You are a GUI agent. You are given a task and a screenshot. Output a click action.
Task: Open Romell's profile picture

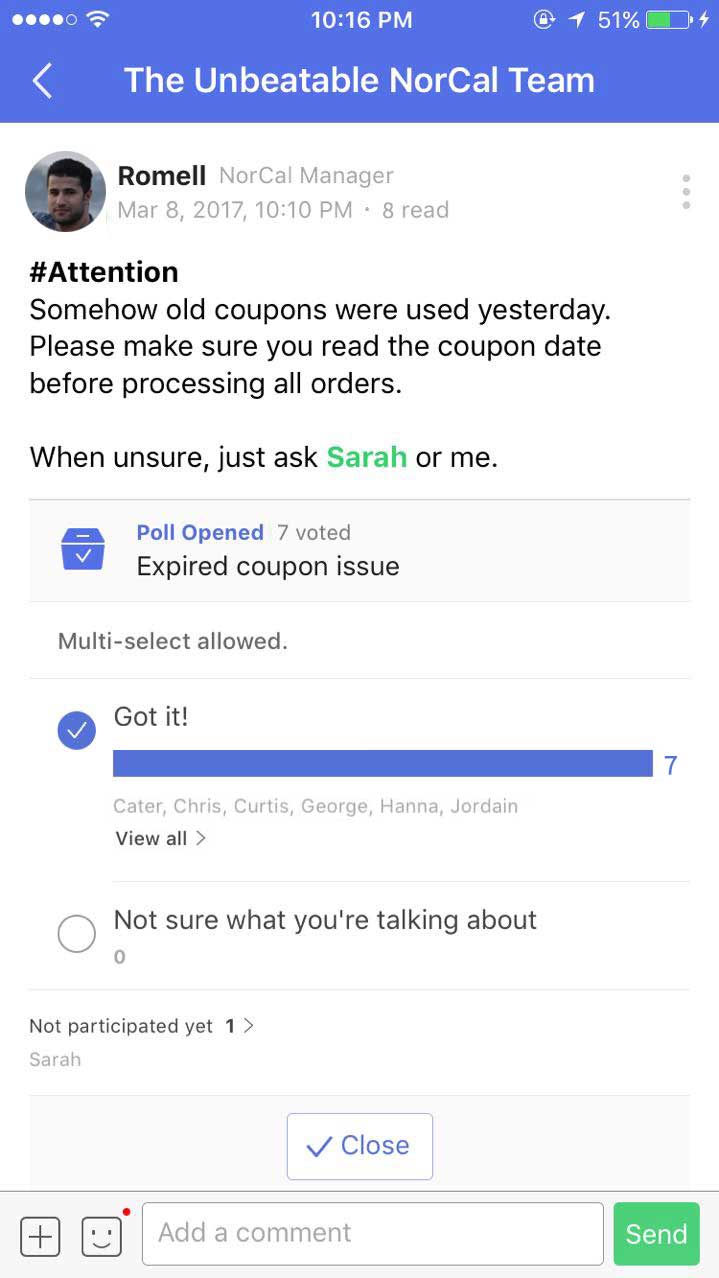(x=65, y=192)
